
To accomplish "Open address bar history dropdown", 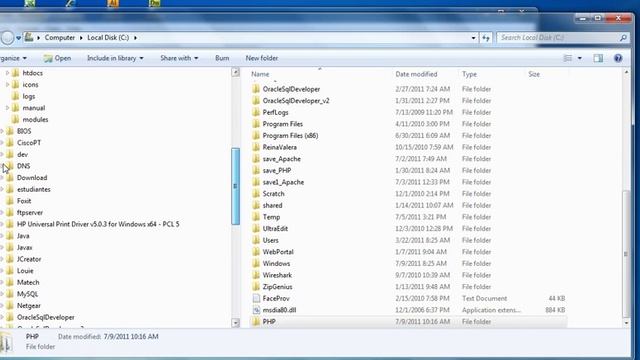I will pos(473,38).
